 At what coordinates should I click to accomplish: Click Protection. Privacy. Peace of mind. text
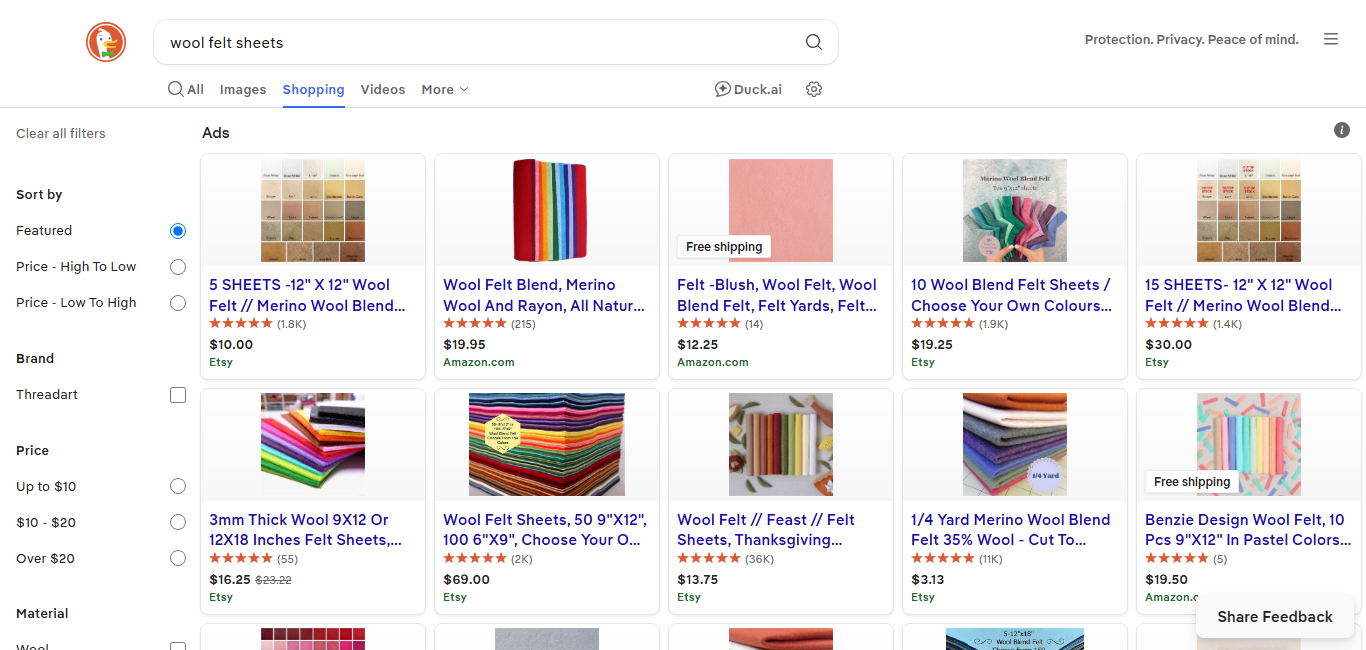pyautogui.click(x=1192, y=40)
